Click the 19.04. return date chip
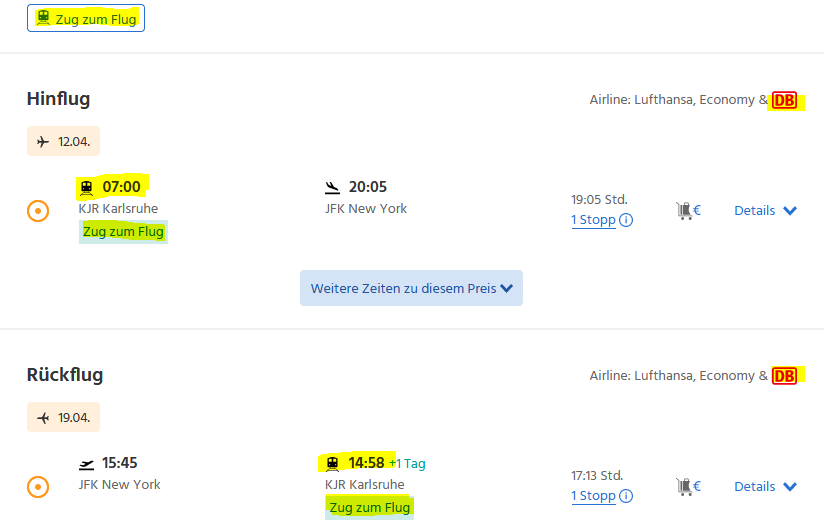Image resolution: width=824 pixels, height=528 pixels. coord(63,418)
